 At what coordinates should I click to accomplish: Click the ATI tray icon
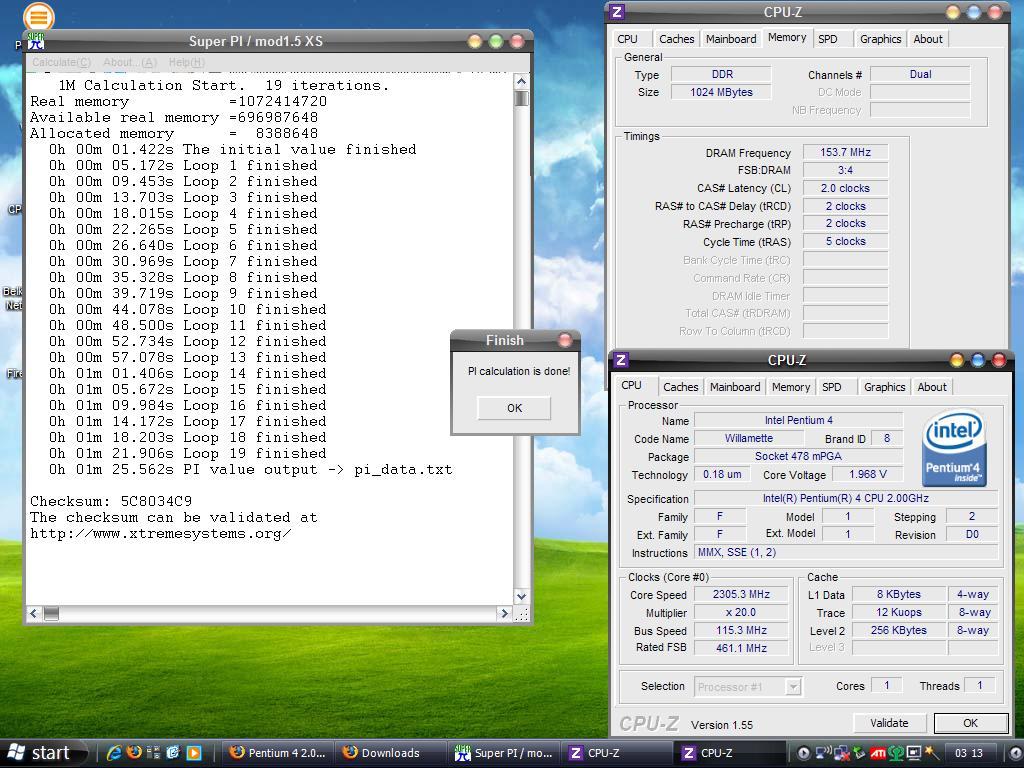[878, 753]
